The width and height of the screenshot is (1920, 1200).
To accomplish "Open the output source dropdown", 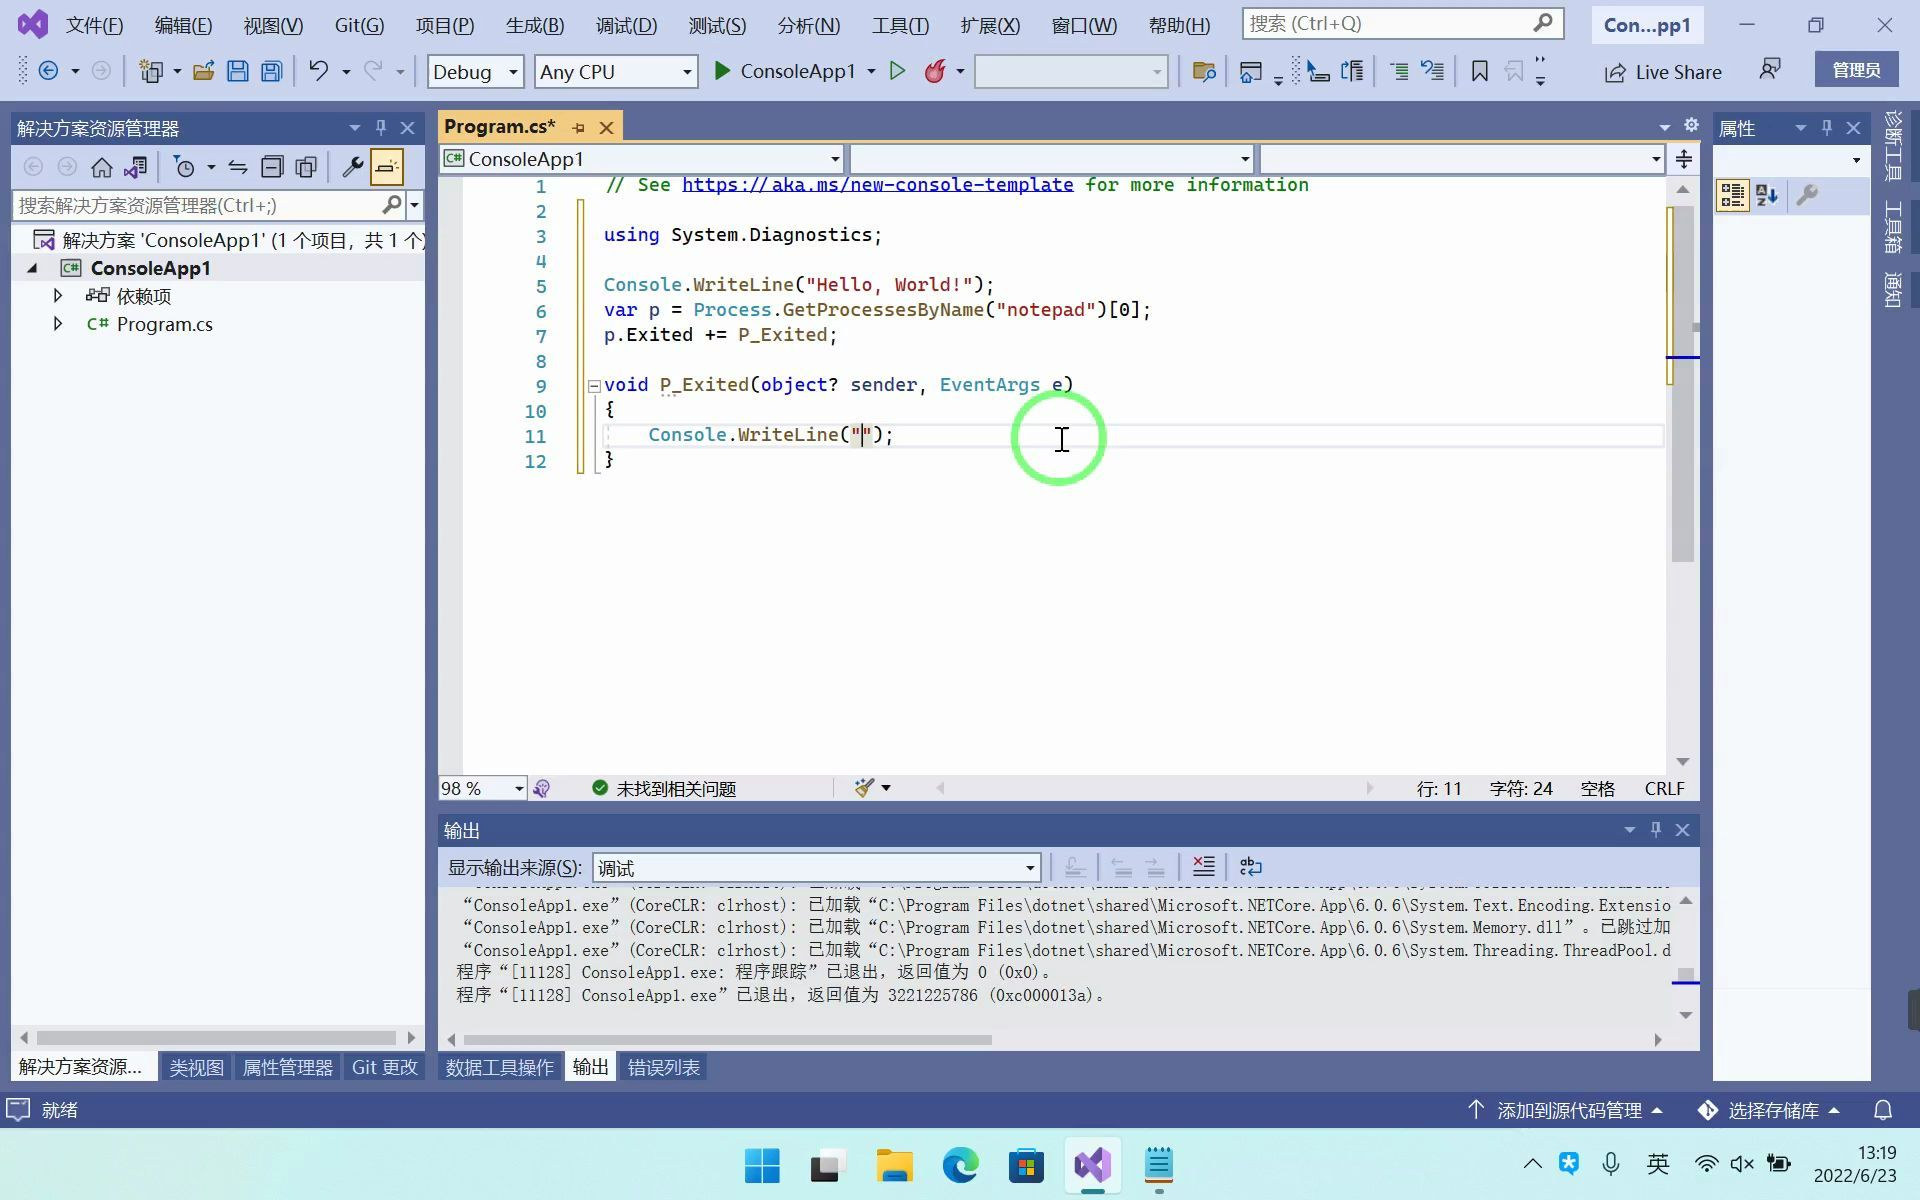I will [1029, 868].
